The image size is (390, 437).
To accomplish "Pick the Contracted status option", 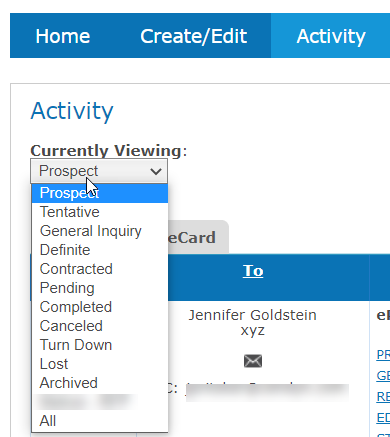I will 100,269.
